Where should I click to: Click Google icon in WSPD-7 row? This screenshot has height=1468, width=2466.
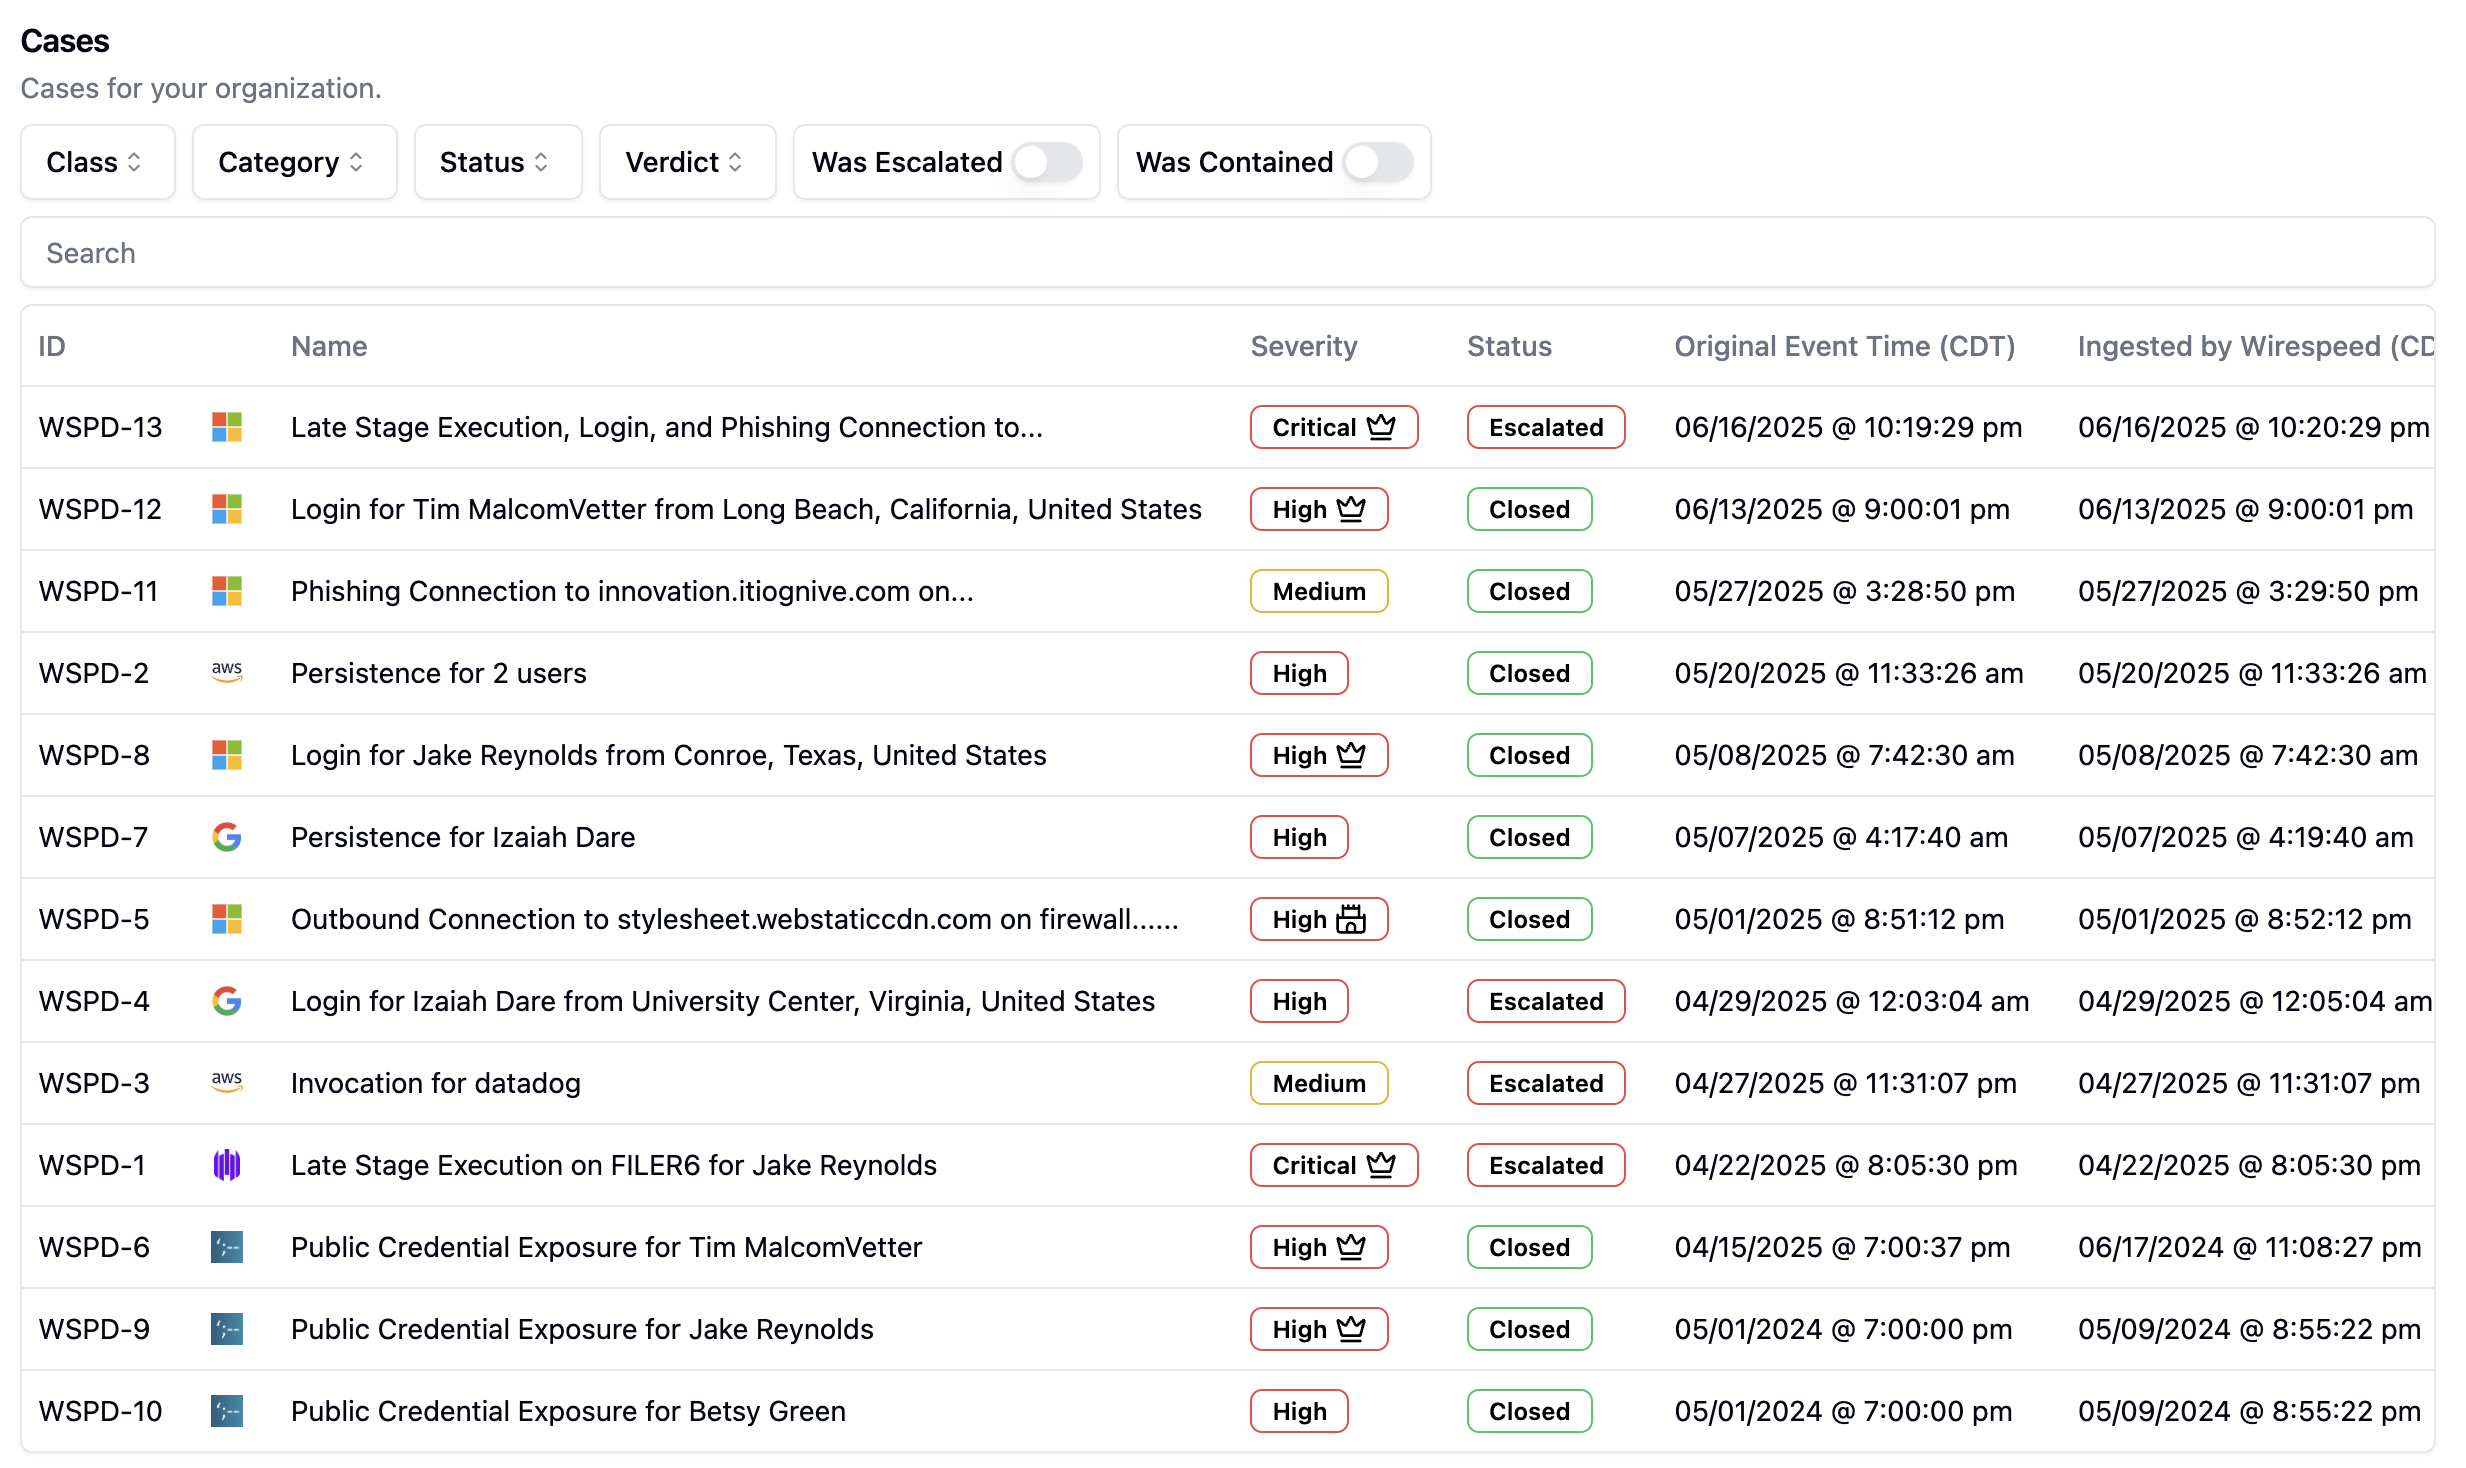pyautogui.click(x=227, y=837)
